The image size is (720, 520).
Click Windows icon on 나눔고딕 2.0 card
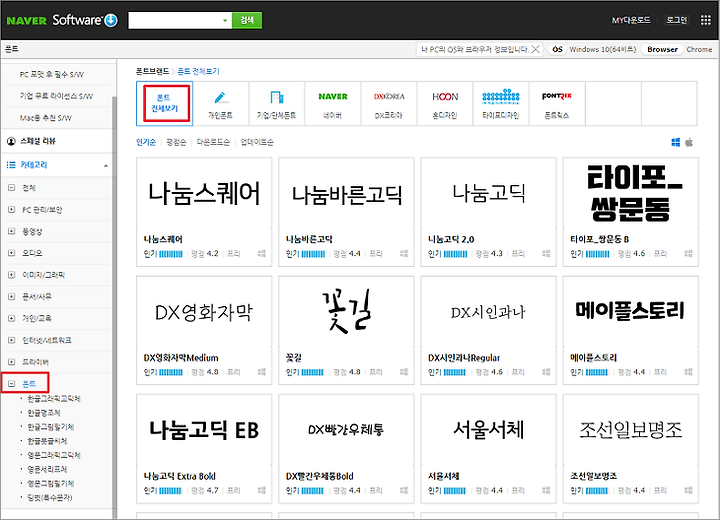(546, 254)
